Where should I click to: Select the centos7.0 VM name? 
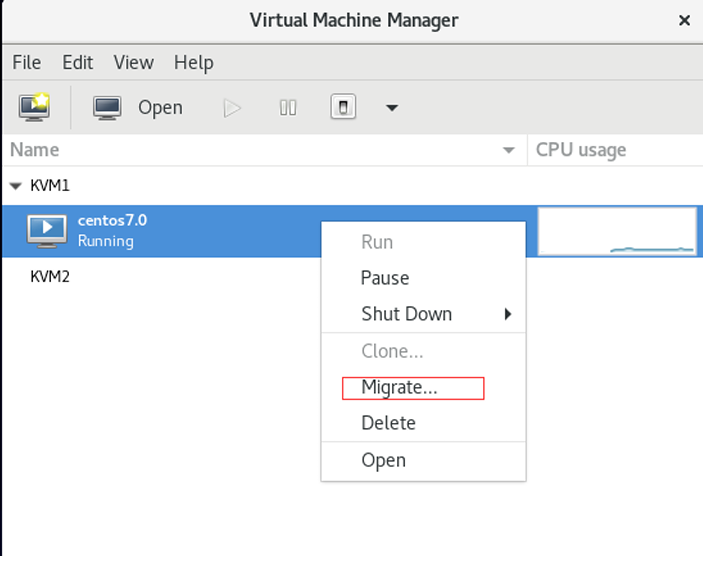point(112,221)
